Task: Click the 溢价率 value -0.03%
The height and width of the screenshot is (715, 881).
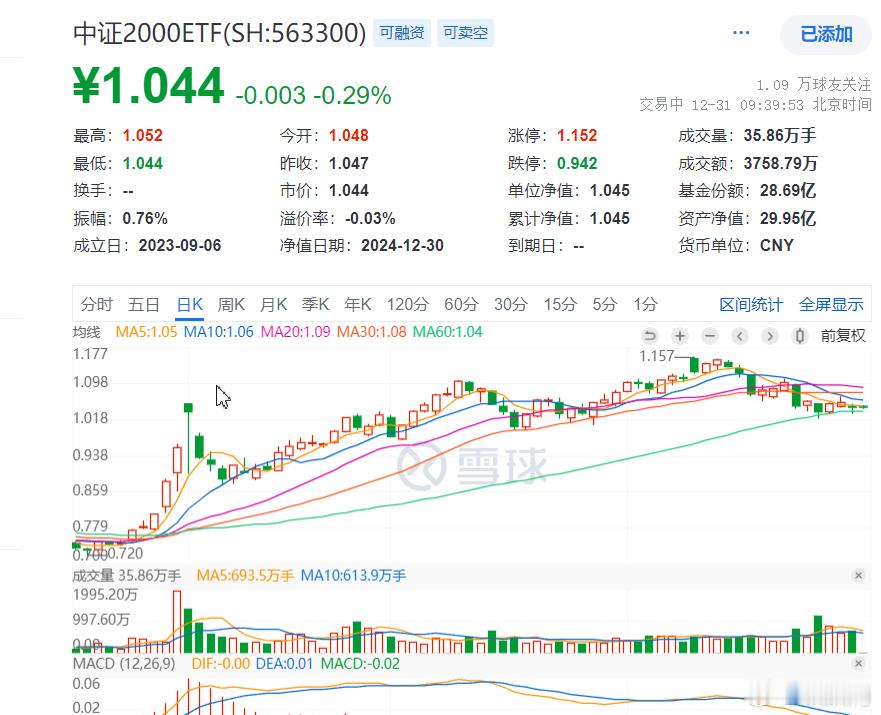Action: (370, 218)
